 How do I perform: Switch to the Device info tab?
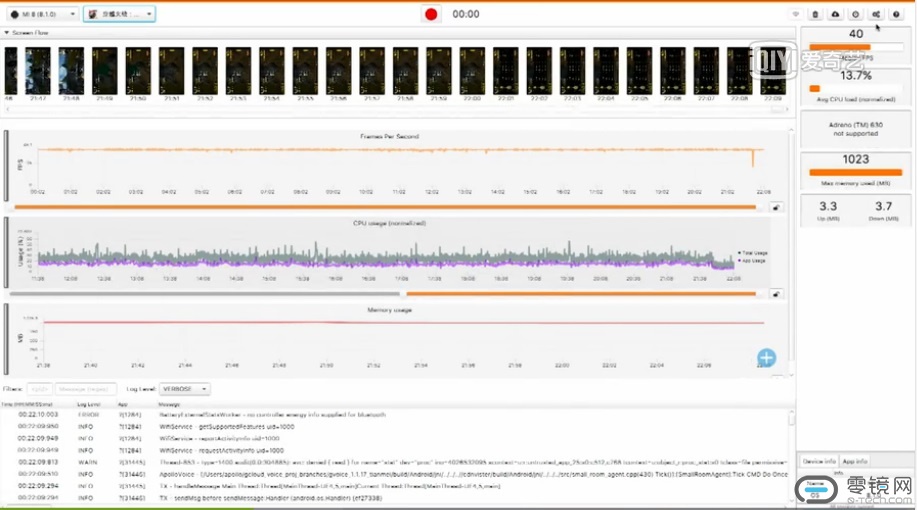tap(819, 461)
